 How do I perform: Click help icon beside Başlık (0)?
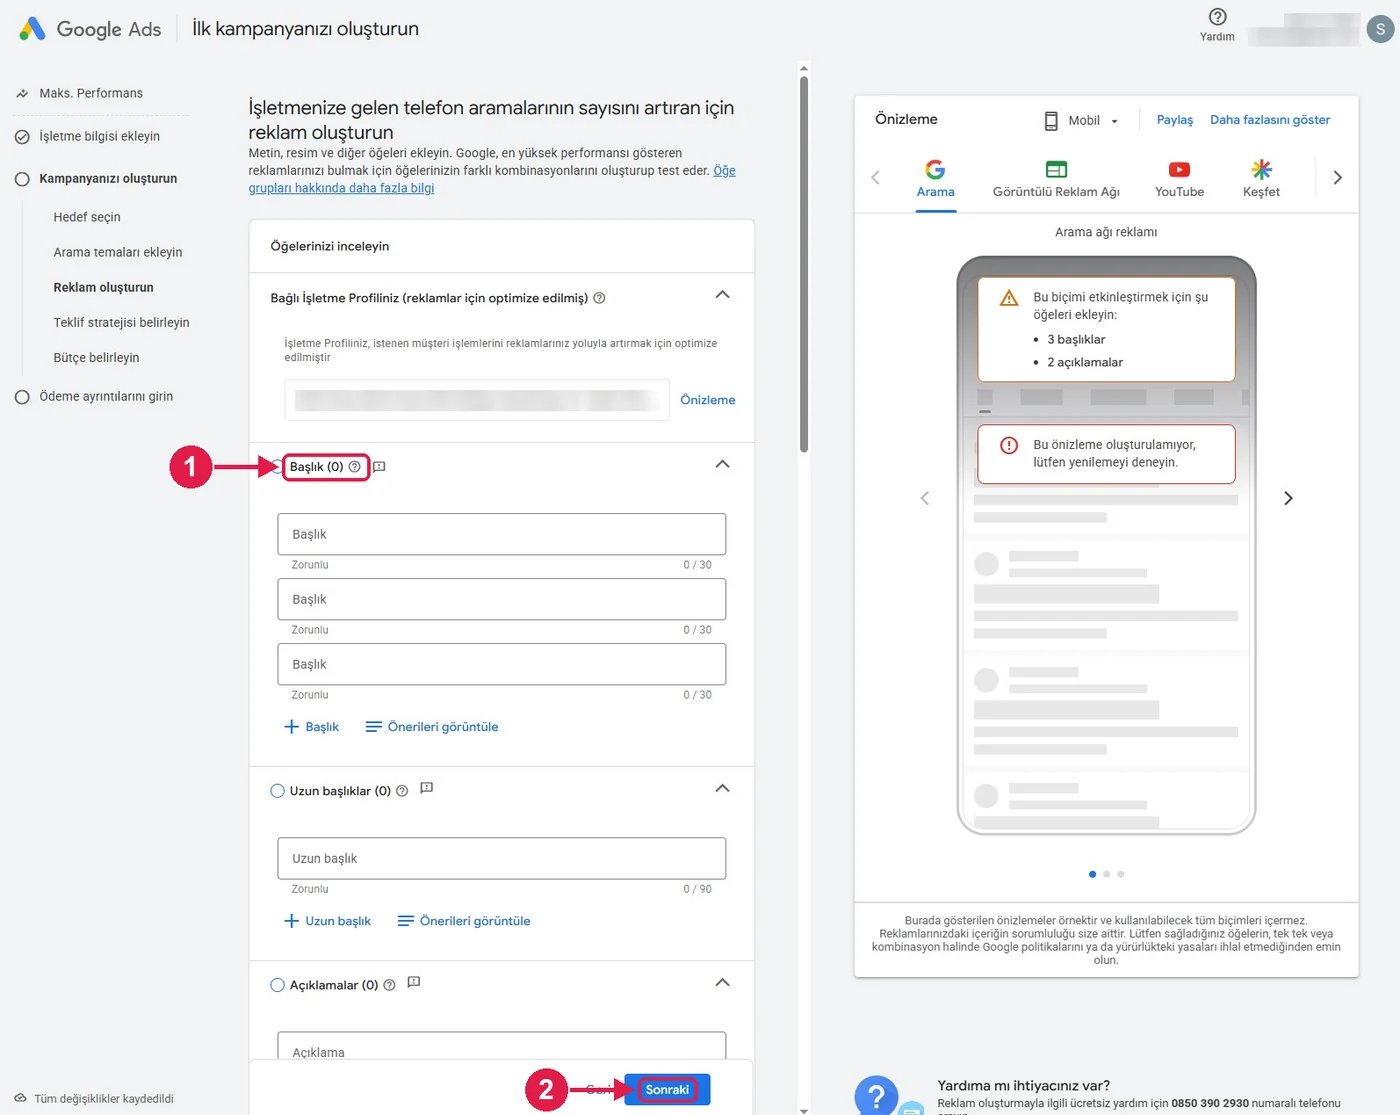354,467
